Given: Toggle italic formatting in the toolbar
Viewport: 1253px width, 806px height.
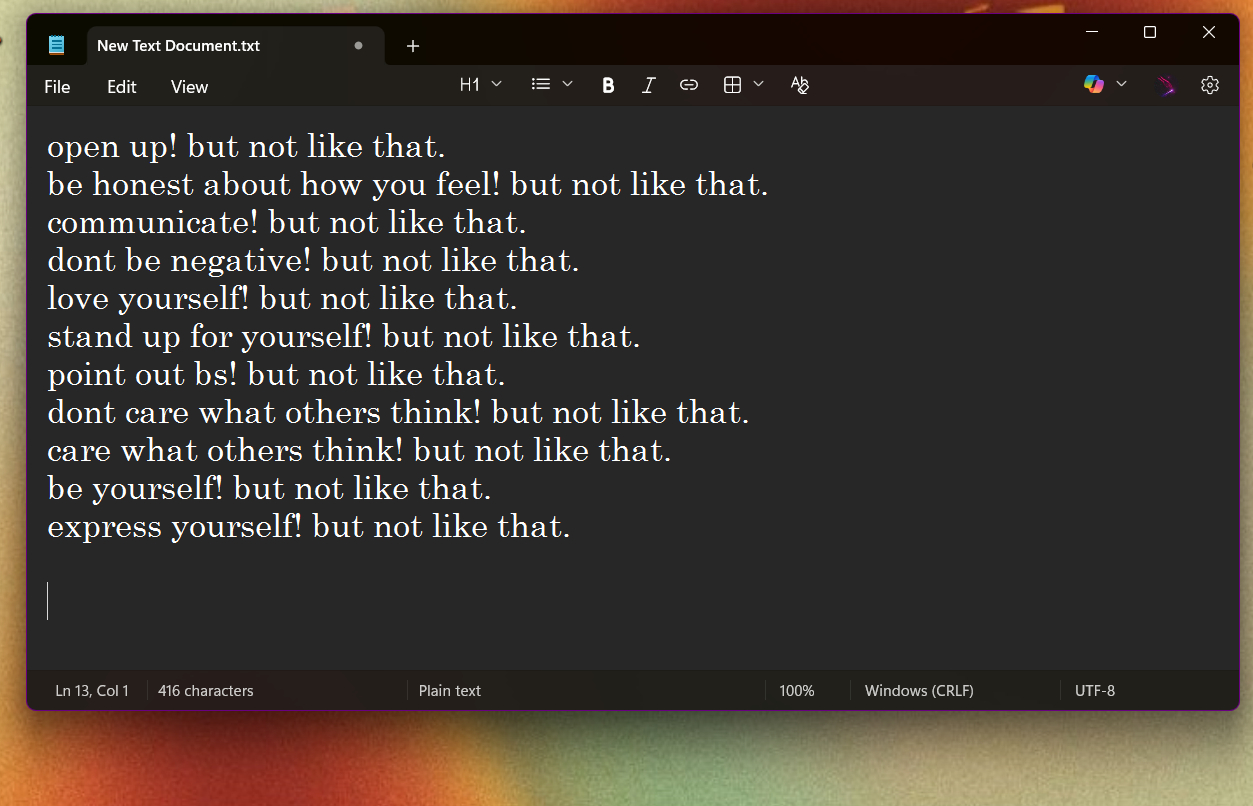Looking at the screenshot, I should click(648, 86).
